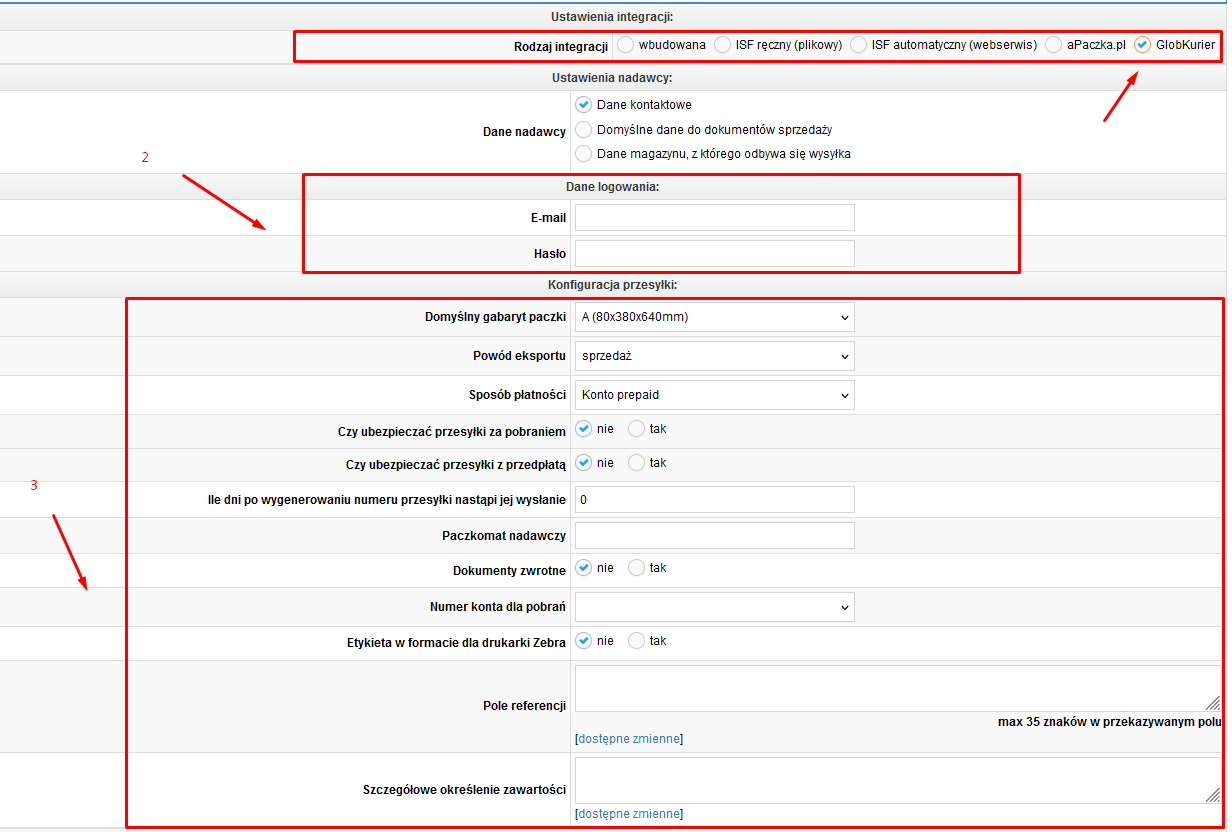Image resolution: width=1232 pixels, height=832 pixels.
Task: Select Domyślne dane do dokumentów sprzedaży
Action: pos(584,130)
